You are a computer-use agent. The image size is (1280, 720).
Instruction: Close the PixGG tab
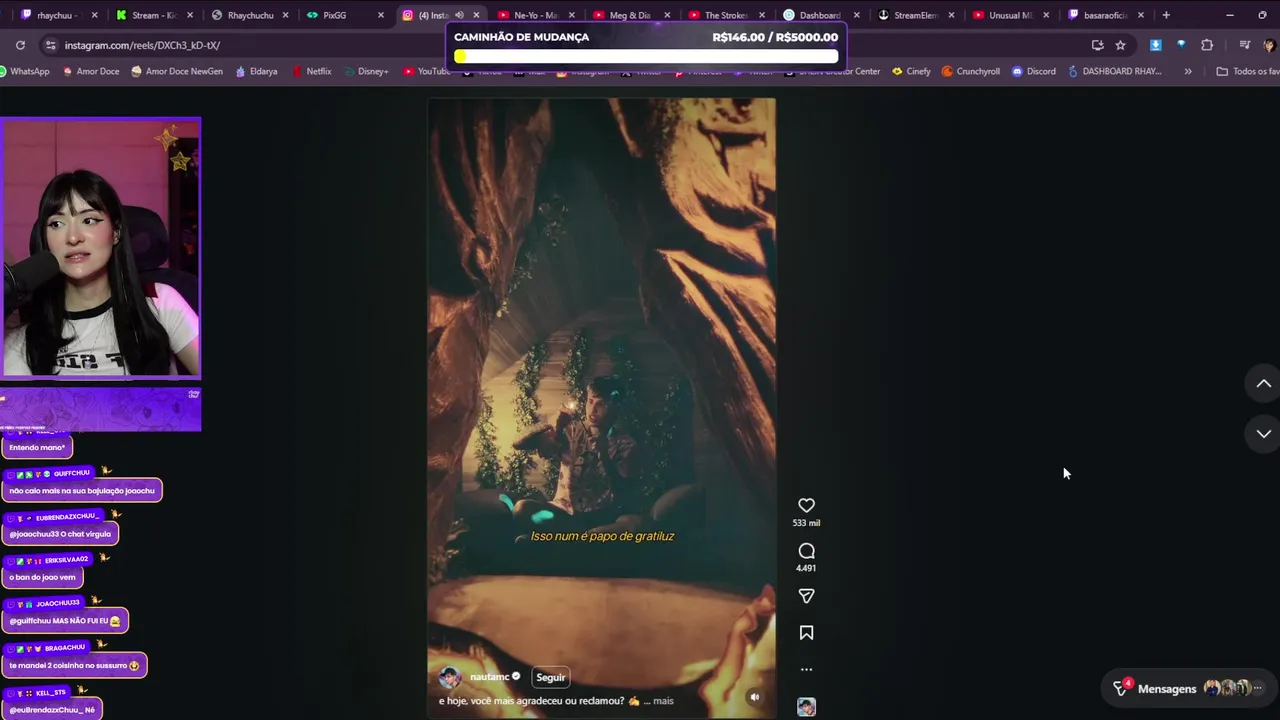click(381, 15)
